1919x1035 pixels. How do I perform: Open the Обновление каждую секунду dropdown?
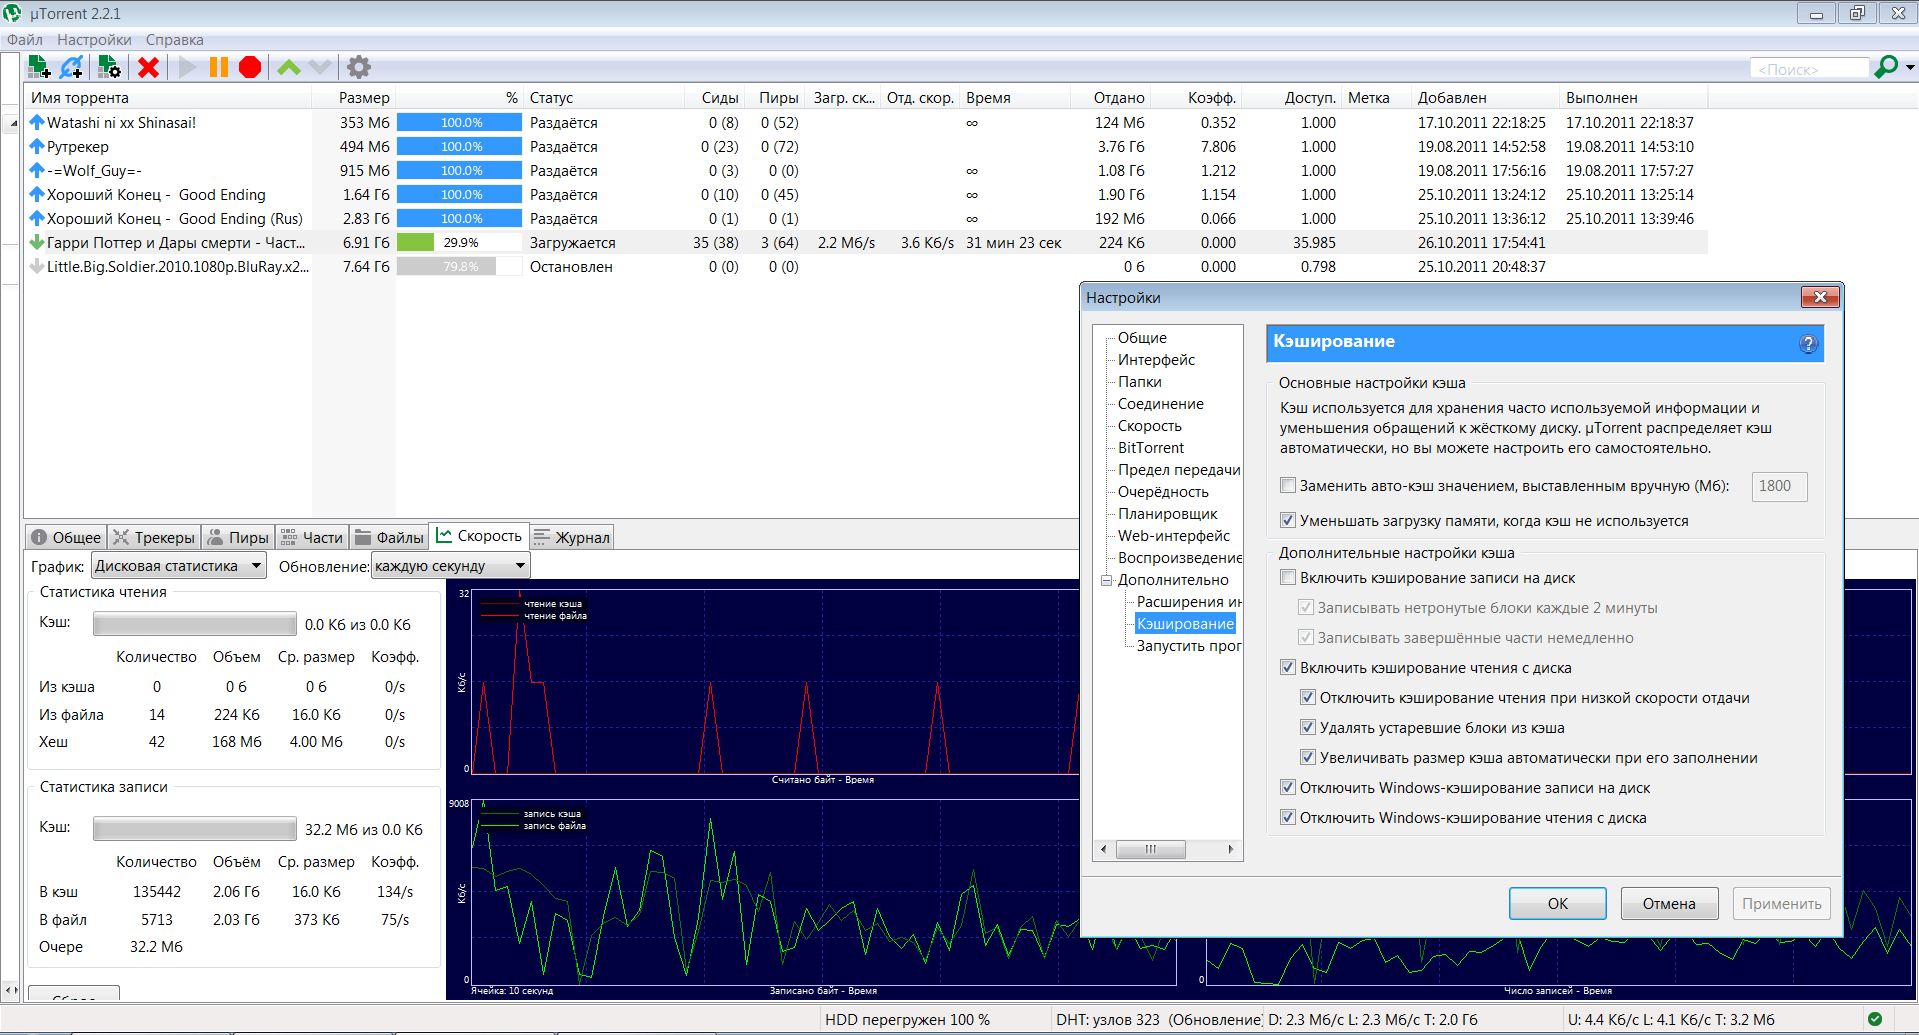(x=450, y=566)
